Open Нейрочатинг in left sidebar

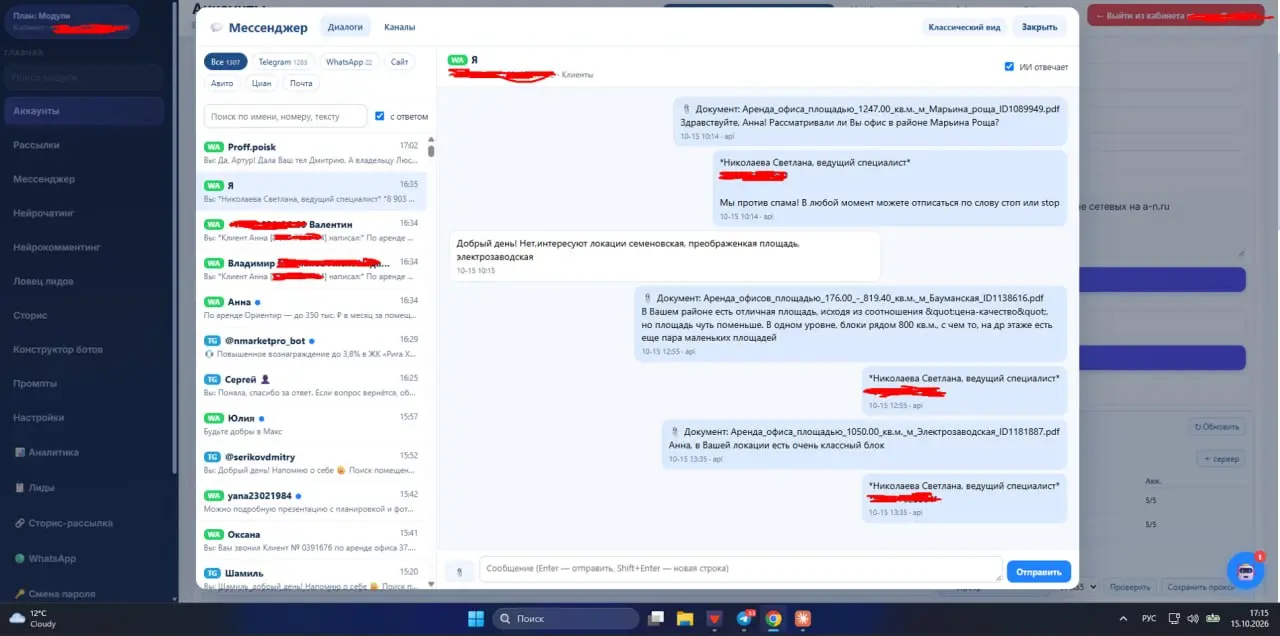pyautogui.click(x=84, y=213)
